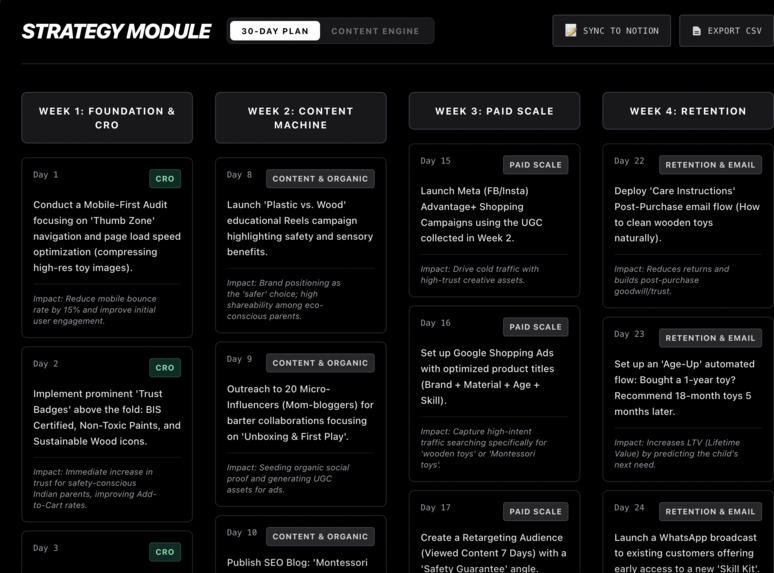This screenshot has width=774, height=573.
Task: Click the 'Day 1' label
Action: (x=45, y=175)
